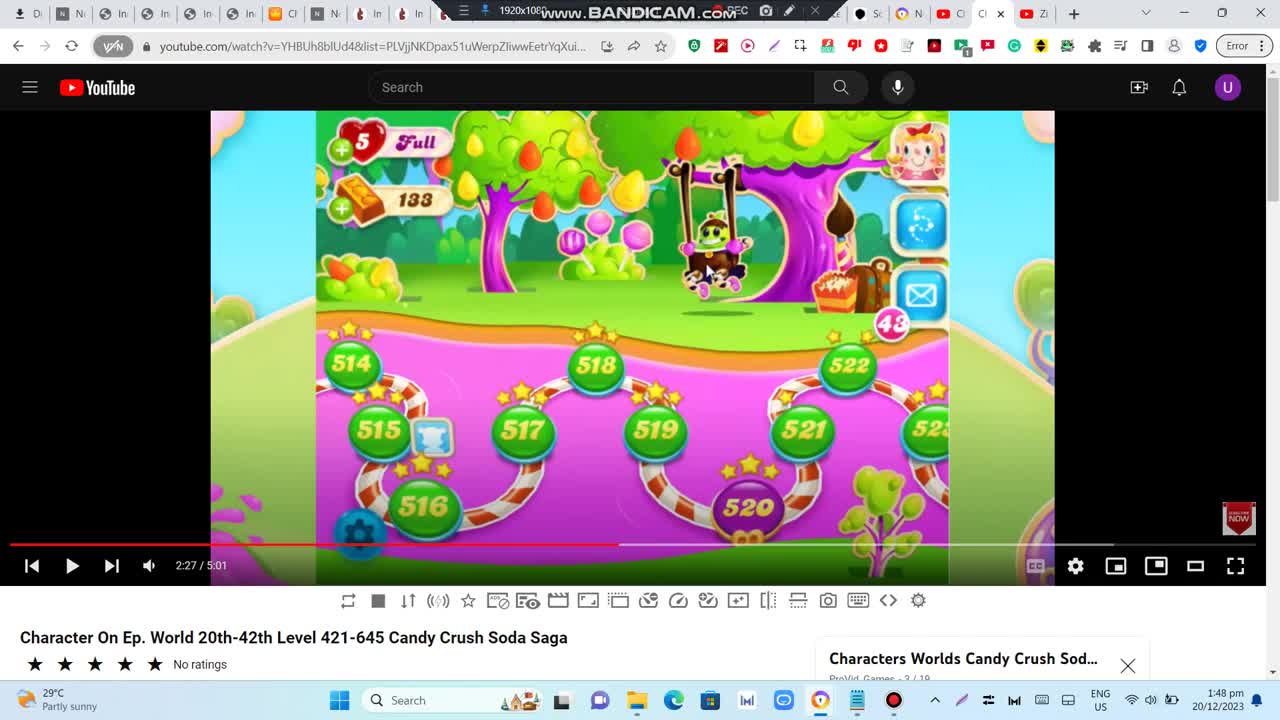Click the Error menu button in Chrome
Screen dimensions: 1280x720
click(1244, 46)
